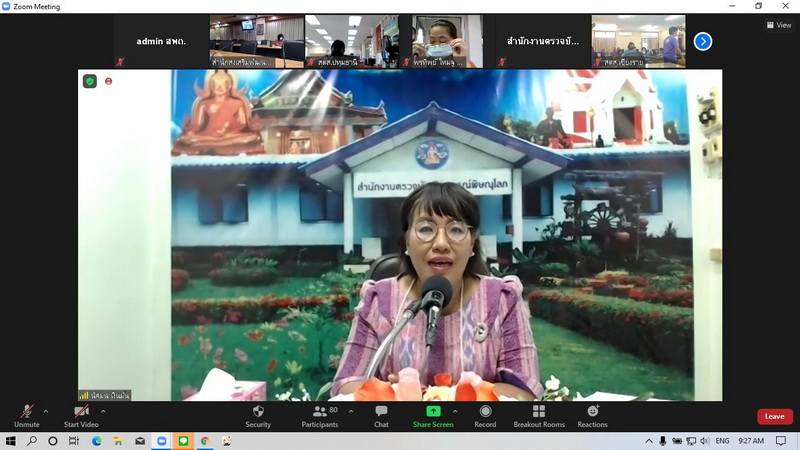Click the microphone icon in system tray
Image resolution: width=800 pixels, height=450 pixels.
coord(662,441)
